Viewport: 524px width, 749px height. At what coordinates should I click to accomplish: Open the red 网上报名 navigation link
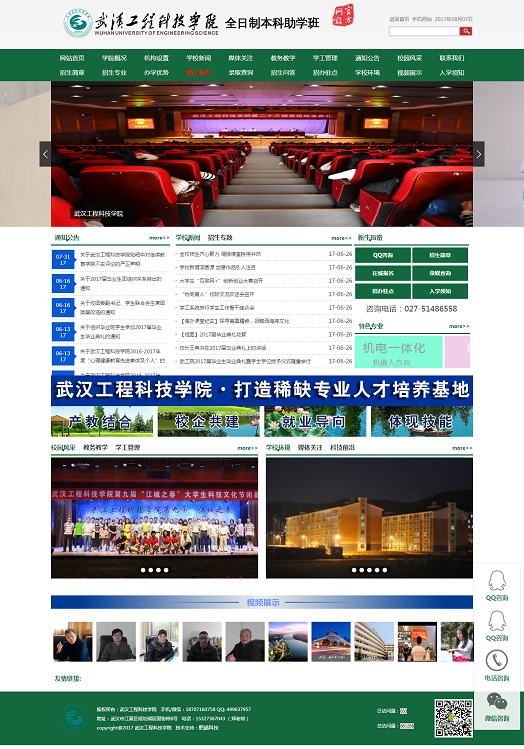pos(199,73)
